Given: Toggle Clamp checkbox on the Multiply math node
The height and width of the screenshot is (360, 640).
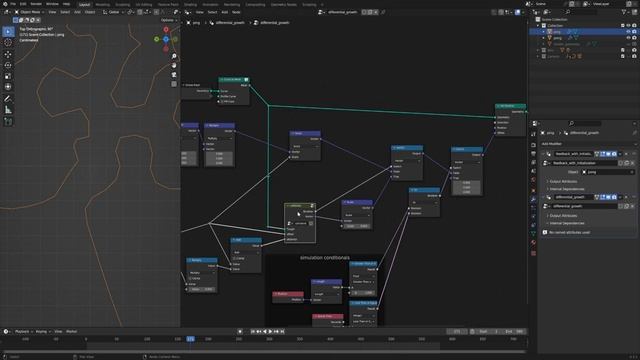Looking at the screenshot, I should pos(191,278).
